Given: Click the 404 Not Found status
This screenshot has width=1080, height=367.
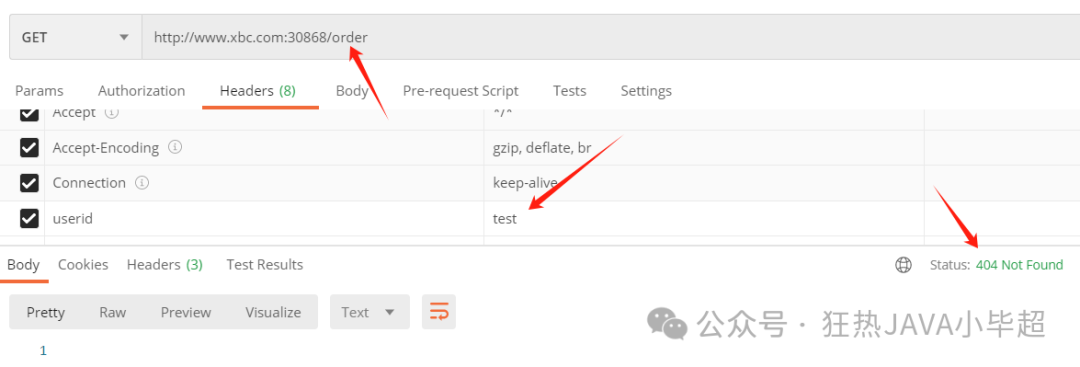Looking at the screenshot, I should pyautogui.click(x=1019, y=265).
